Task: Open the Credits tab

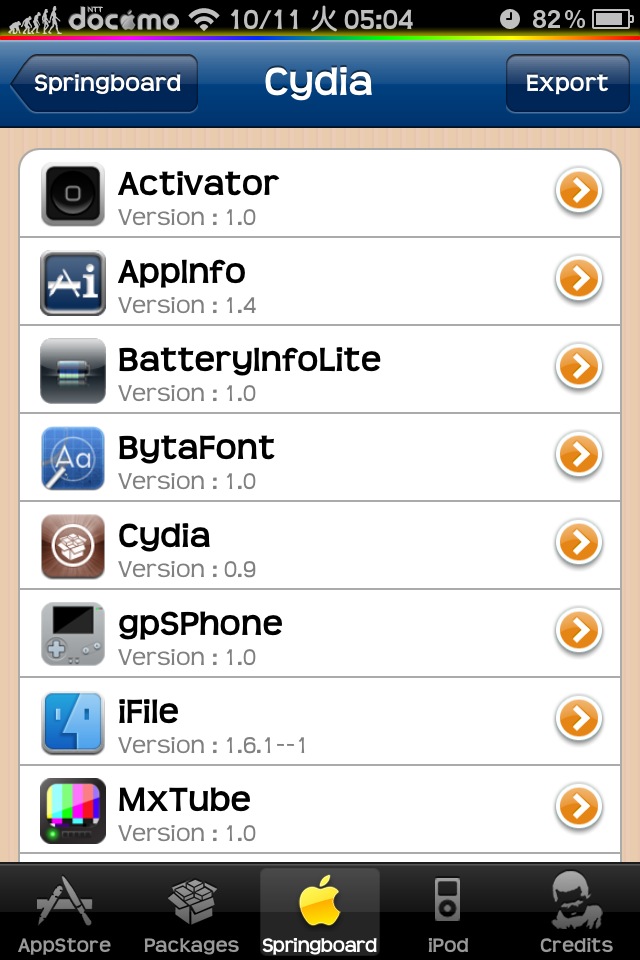Action: click(576, 913)
